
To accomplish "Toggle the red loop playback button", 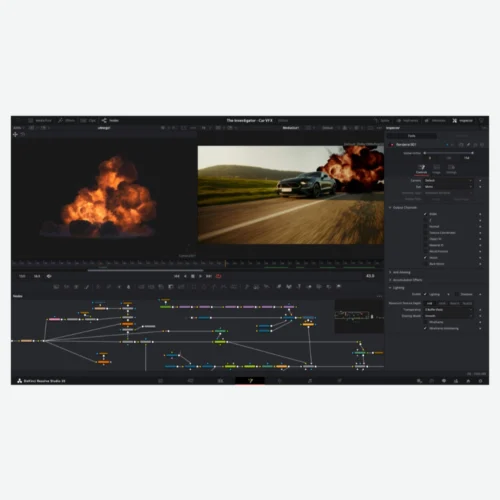I will (219, 276).
